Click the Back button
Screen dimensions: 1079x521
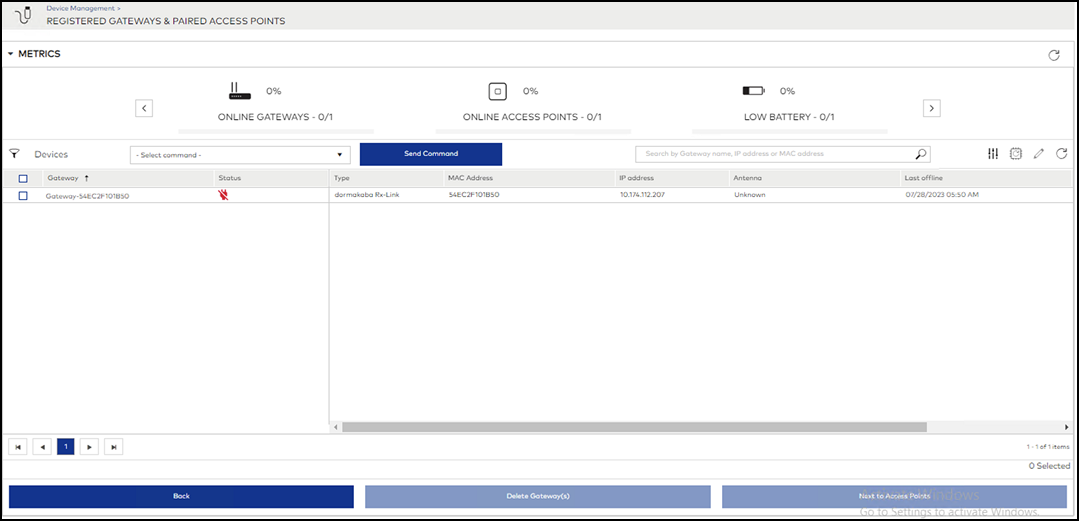(x=181, y=496)
